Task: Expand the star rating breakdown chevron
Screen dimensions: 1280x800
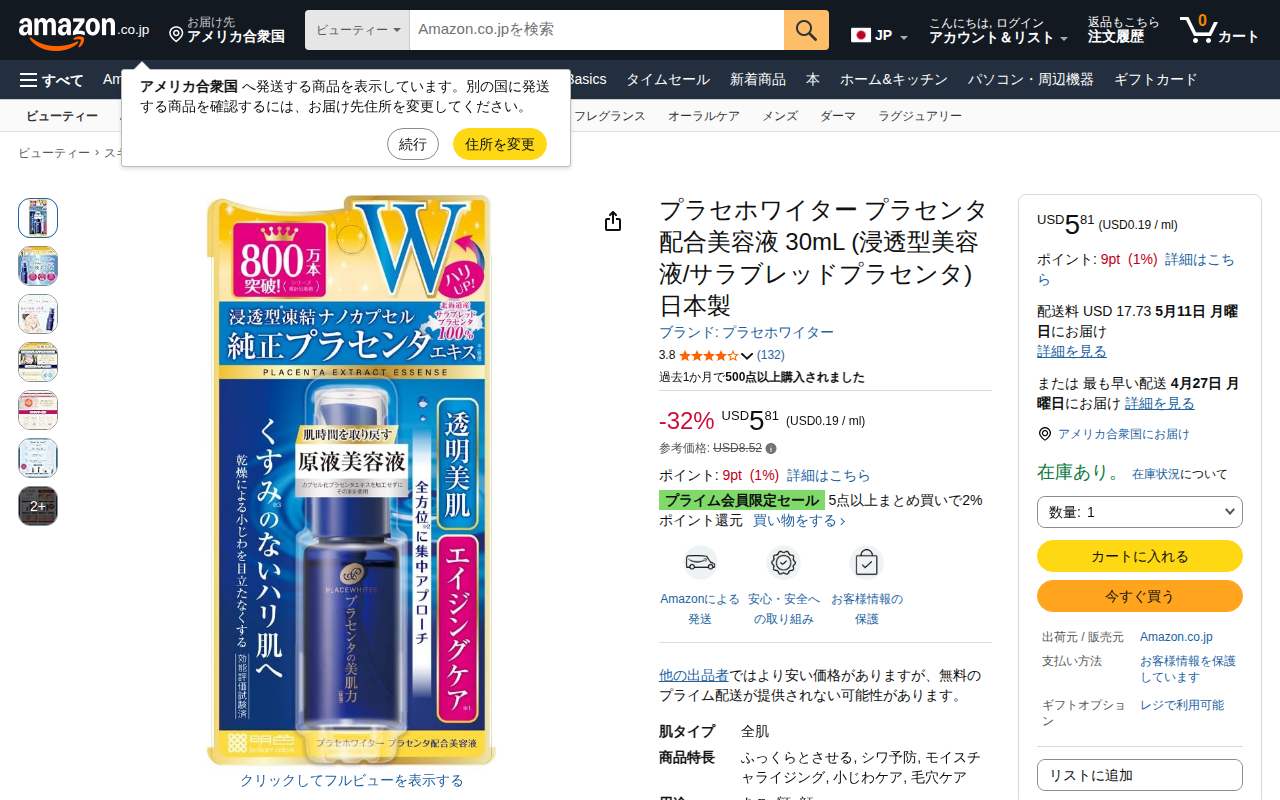Action: (747, 355)
